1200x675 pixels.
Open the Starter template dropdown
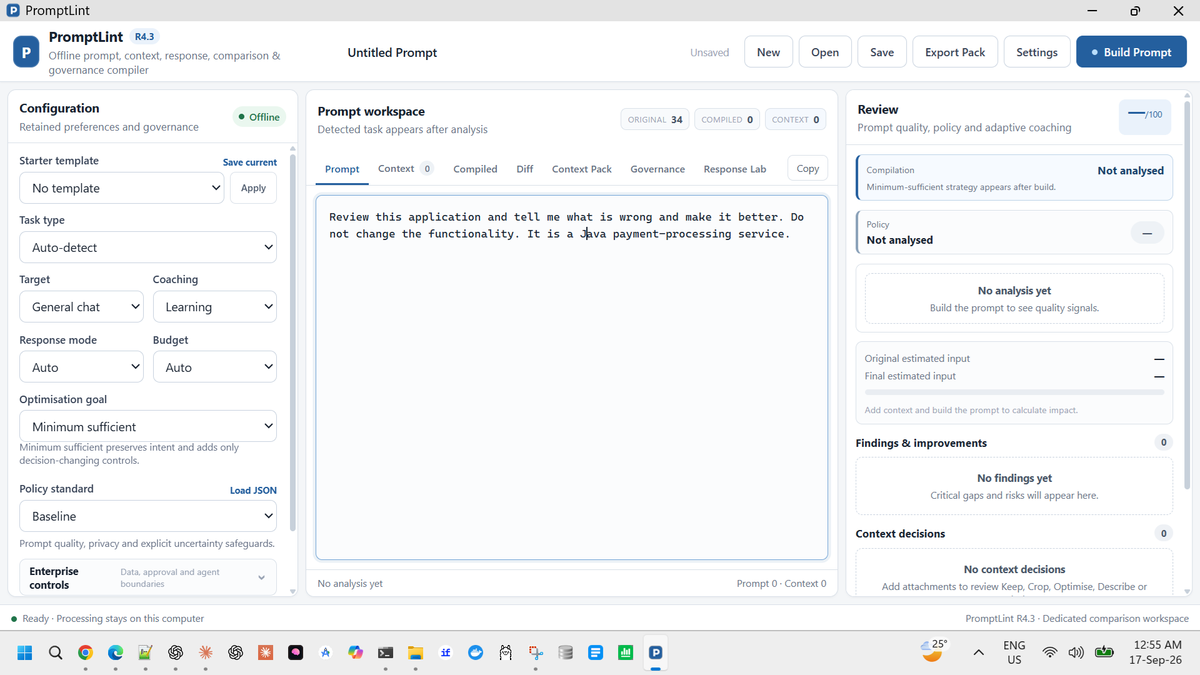[124, 188]
